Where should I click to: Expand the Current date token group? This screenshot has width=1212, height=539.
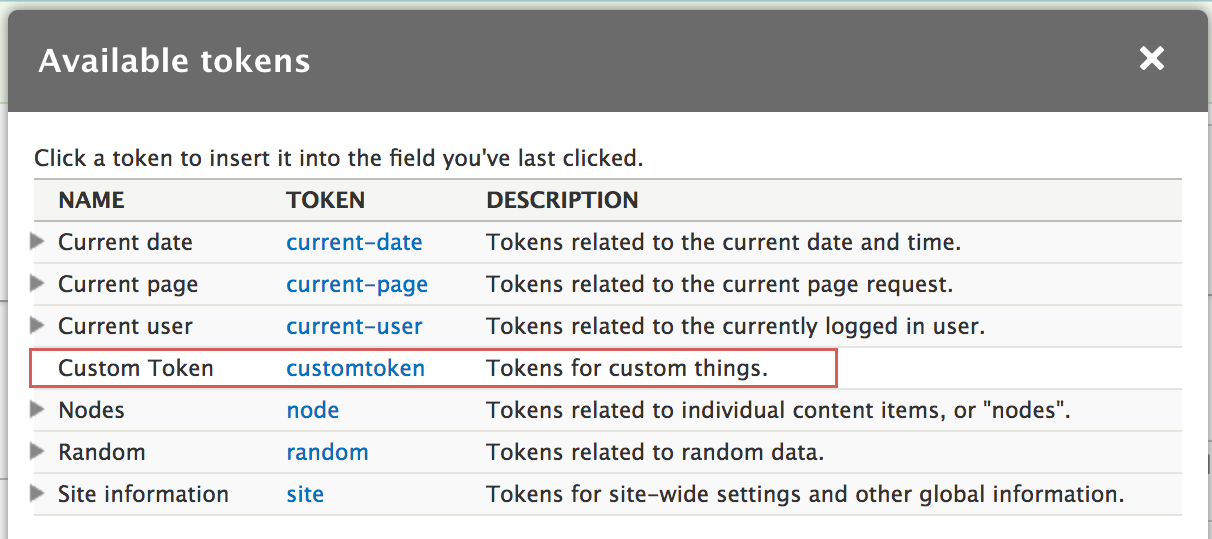(38, 242)
